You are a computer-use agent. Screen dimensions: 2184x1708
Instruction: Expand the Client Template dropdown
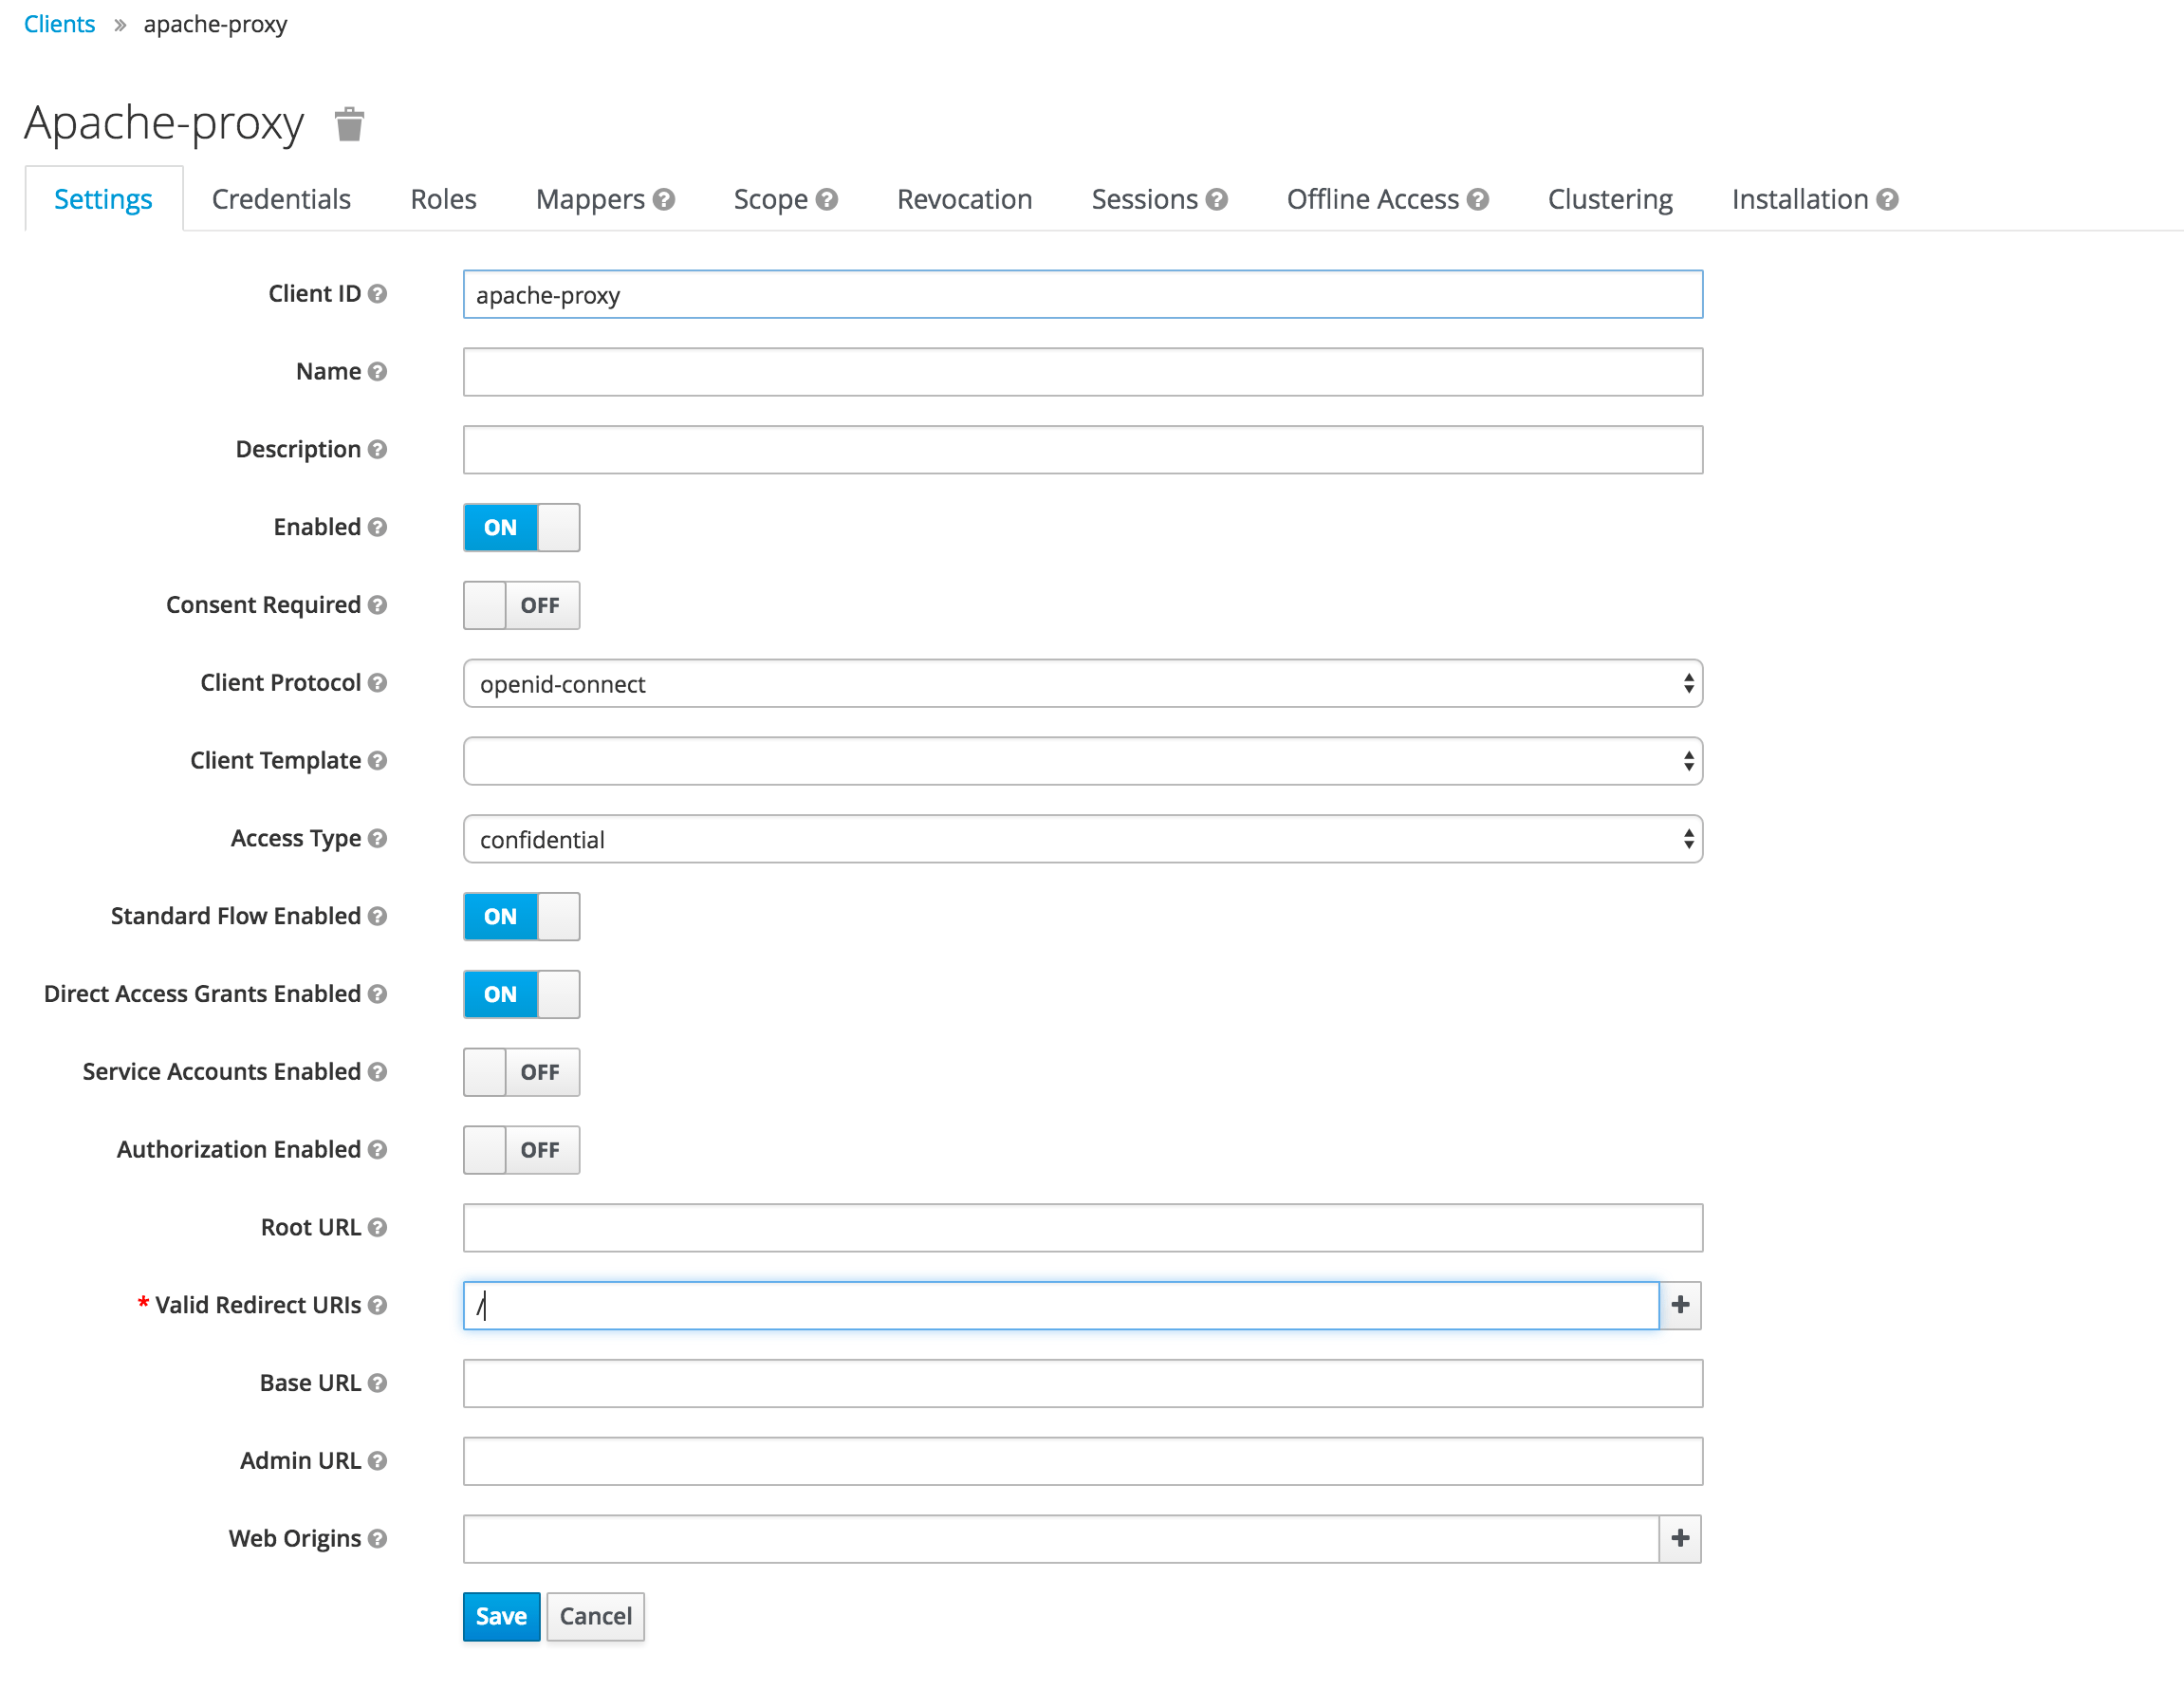(1082, 761)
